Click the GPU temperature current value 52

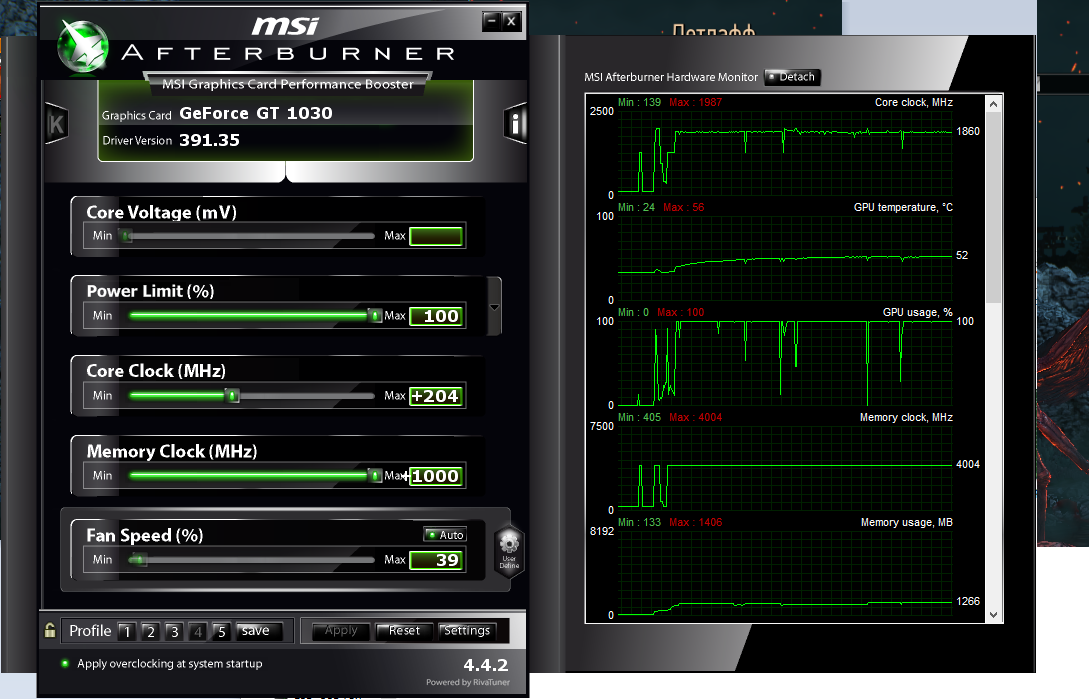(x=962, y=255)
